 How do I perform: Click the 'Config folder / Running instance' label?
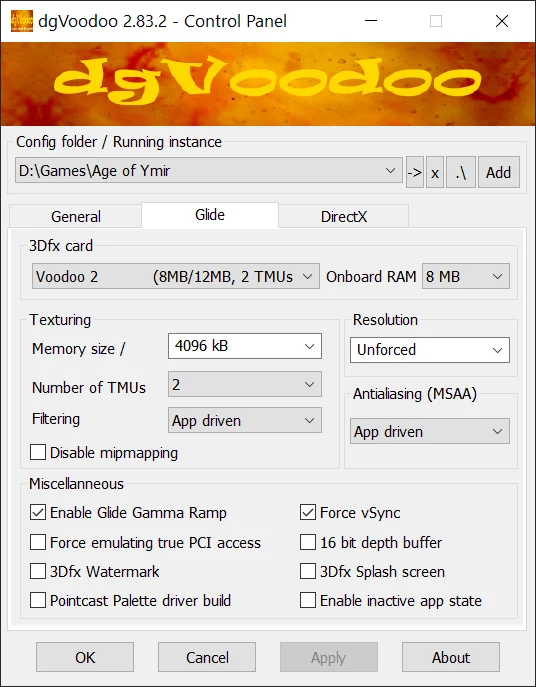(119, 142)
